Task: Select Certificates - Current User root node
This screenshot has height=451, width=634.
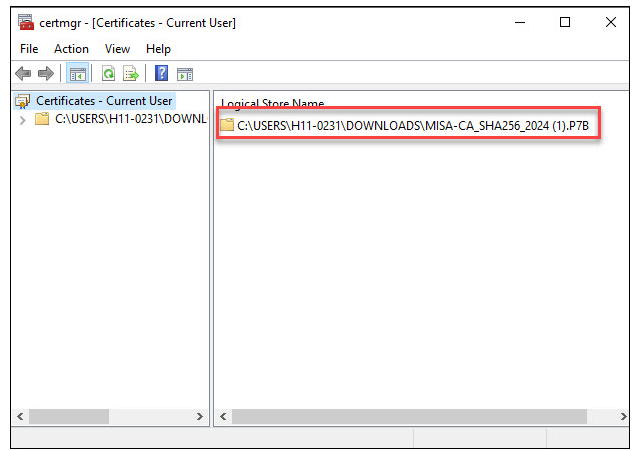Action: tap(104, 100)
